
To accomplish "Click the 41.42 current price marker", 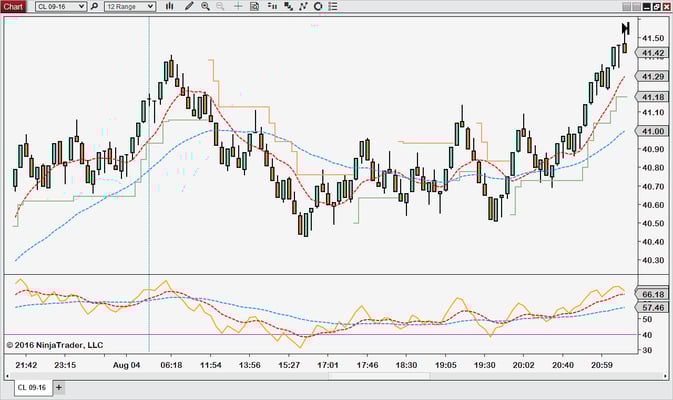I will click(653, 53).
